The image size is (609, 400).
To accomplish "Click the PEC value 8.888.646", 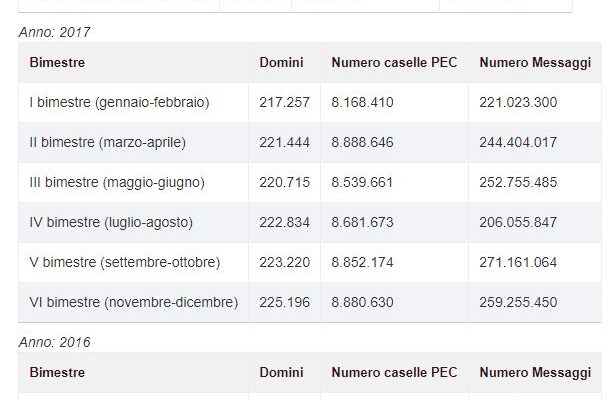I will point(362,143).
